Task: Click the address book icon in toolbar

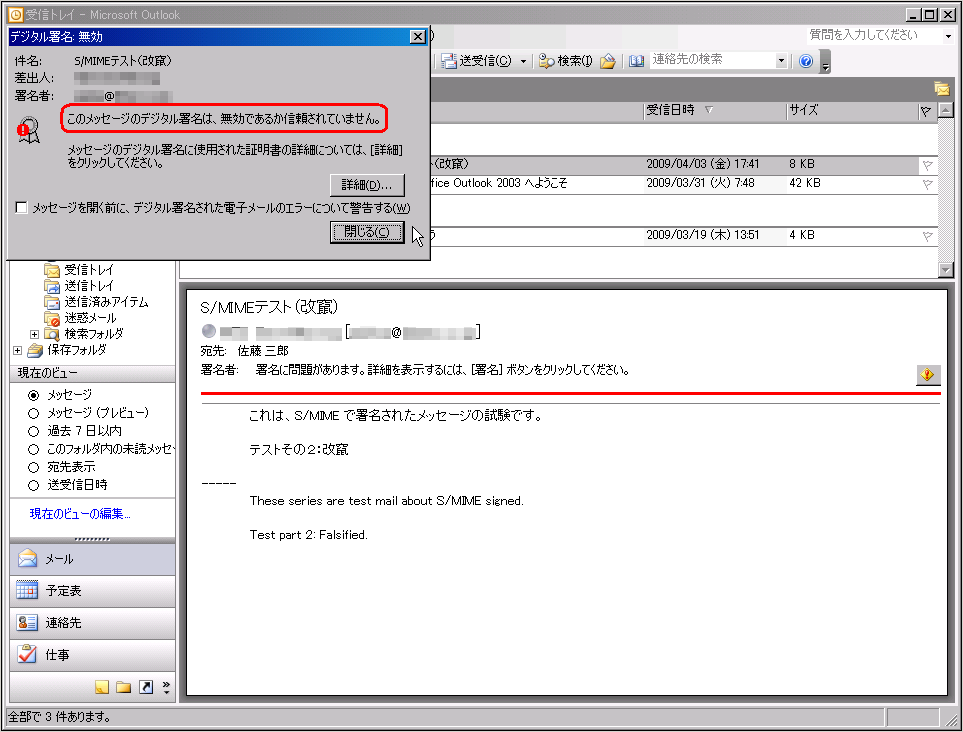Action: [x=636, y=61]
